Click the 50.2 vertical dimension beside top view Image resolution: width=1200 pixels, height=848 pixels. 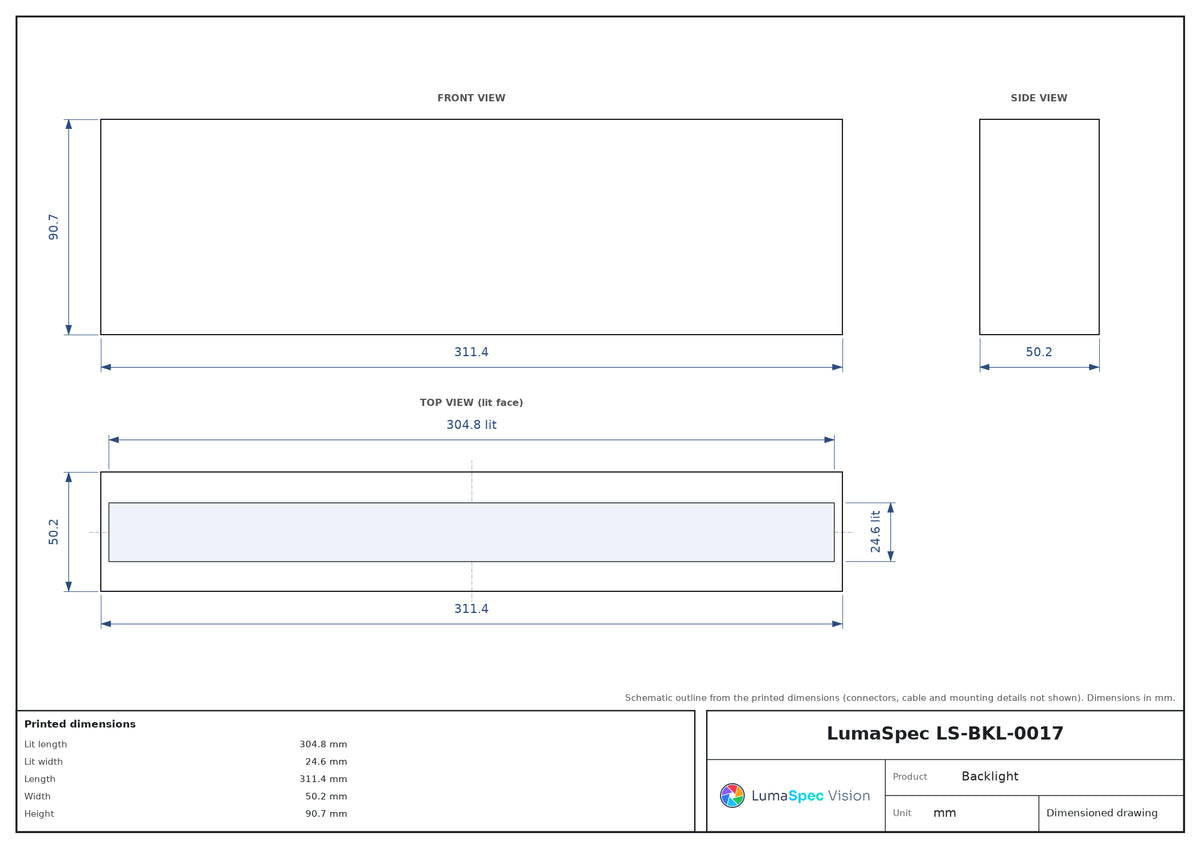coord(54,532)
